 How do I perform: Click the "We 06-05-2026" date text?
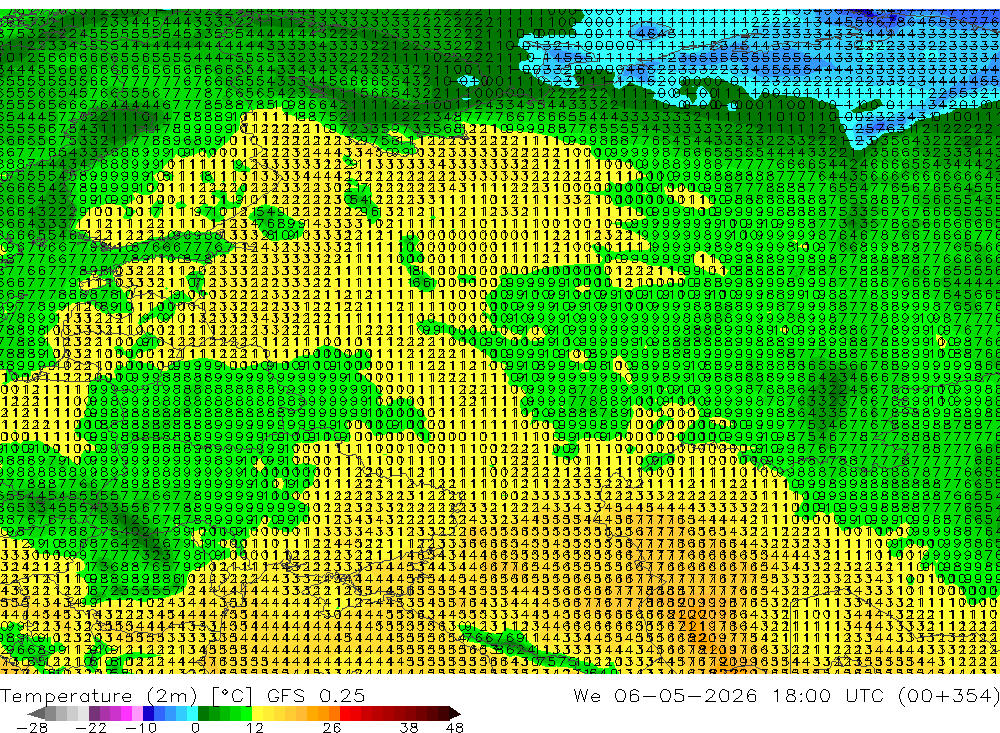tap(665, 695)
